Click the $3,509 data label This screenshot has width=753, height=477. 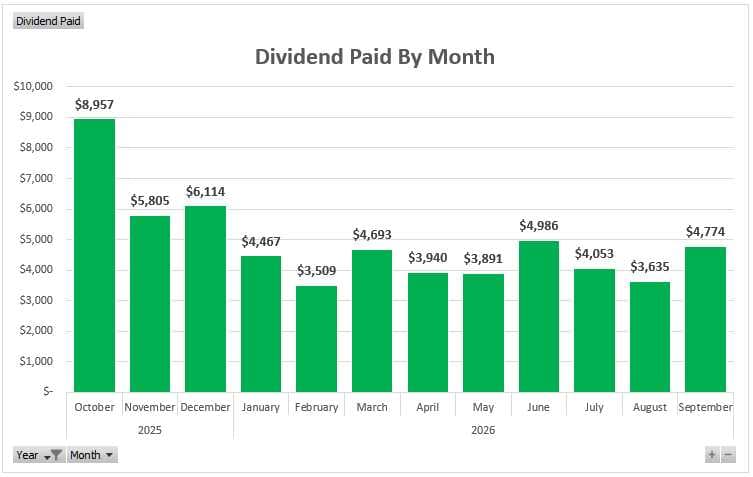(316, 271)
